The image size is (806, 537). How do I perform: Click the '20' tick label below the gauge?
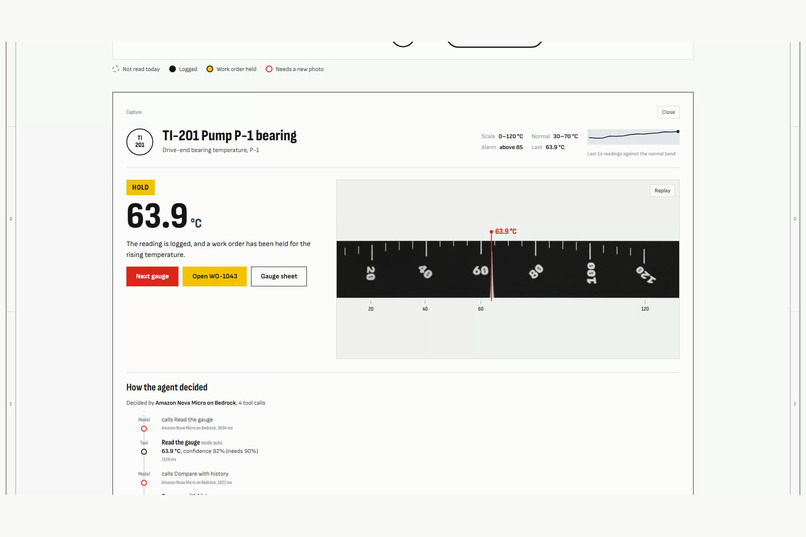371,309
